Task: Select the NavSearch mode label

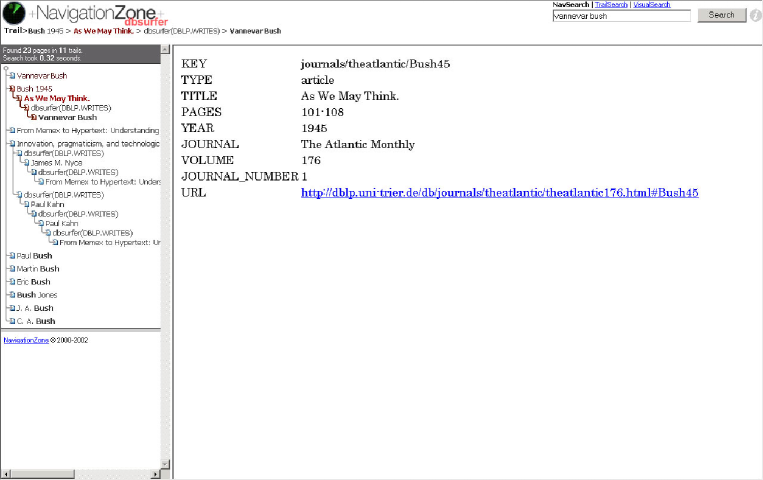Action: point(571,4)
